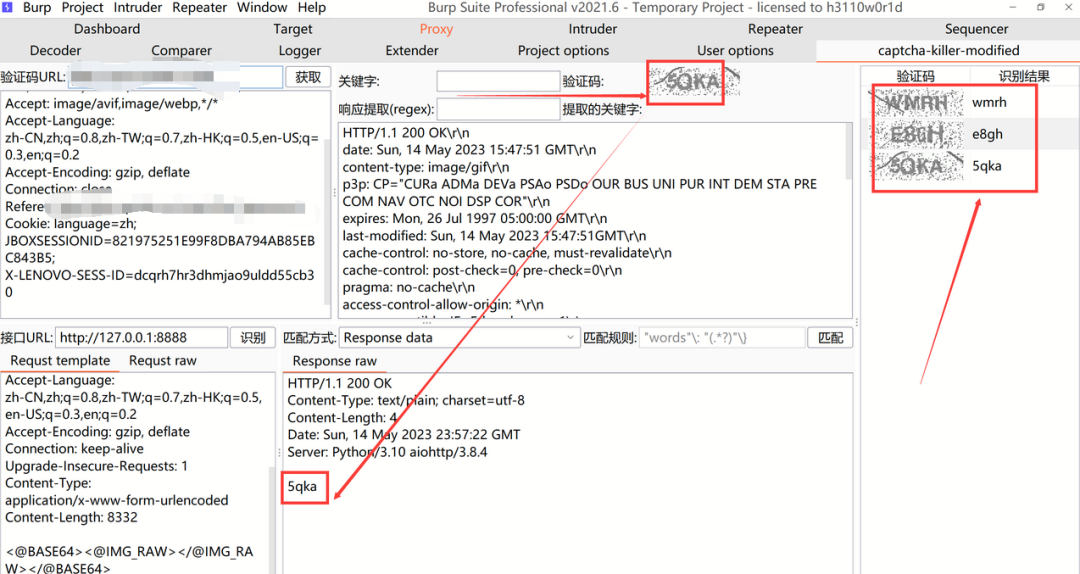Click the WMRH captcha thumbnail in table
The height and width of the screenshot is (574, 1080).
(915, 103)
